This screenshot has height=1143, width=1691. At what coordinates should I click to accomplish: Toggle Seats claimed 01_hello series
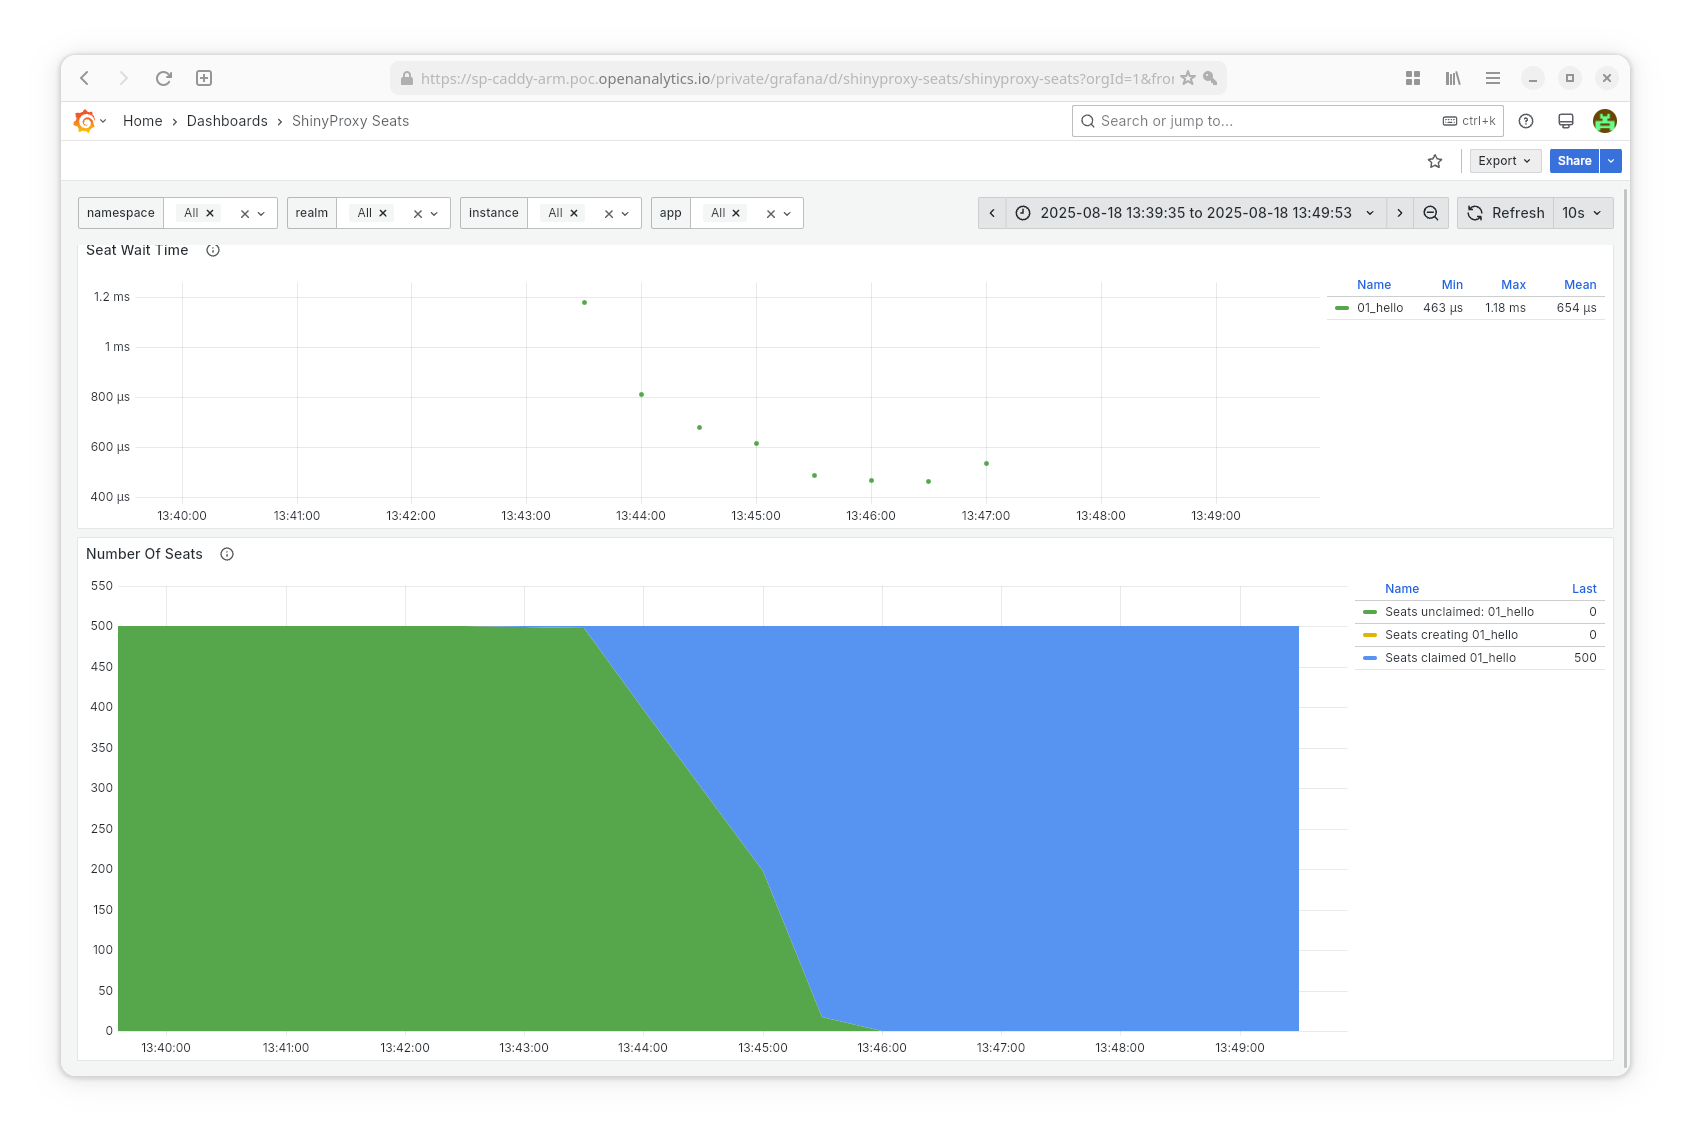(1450, 658)
